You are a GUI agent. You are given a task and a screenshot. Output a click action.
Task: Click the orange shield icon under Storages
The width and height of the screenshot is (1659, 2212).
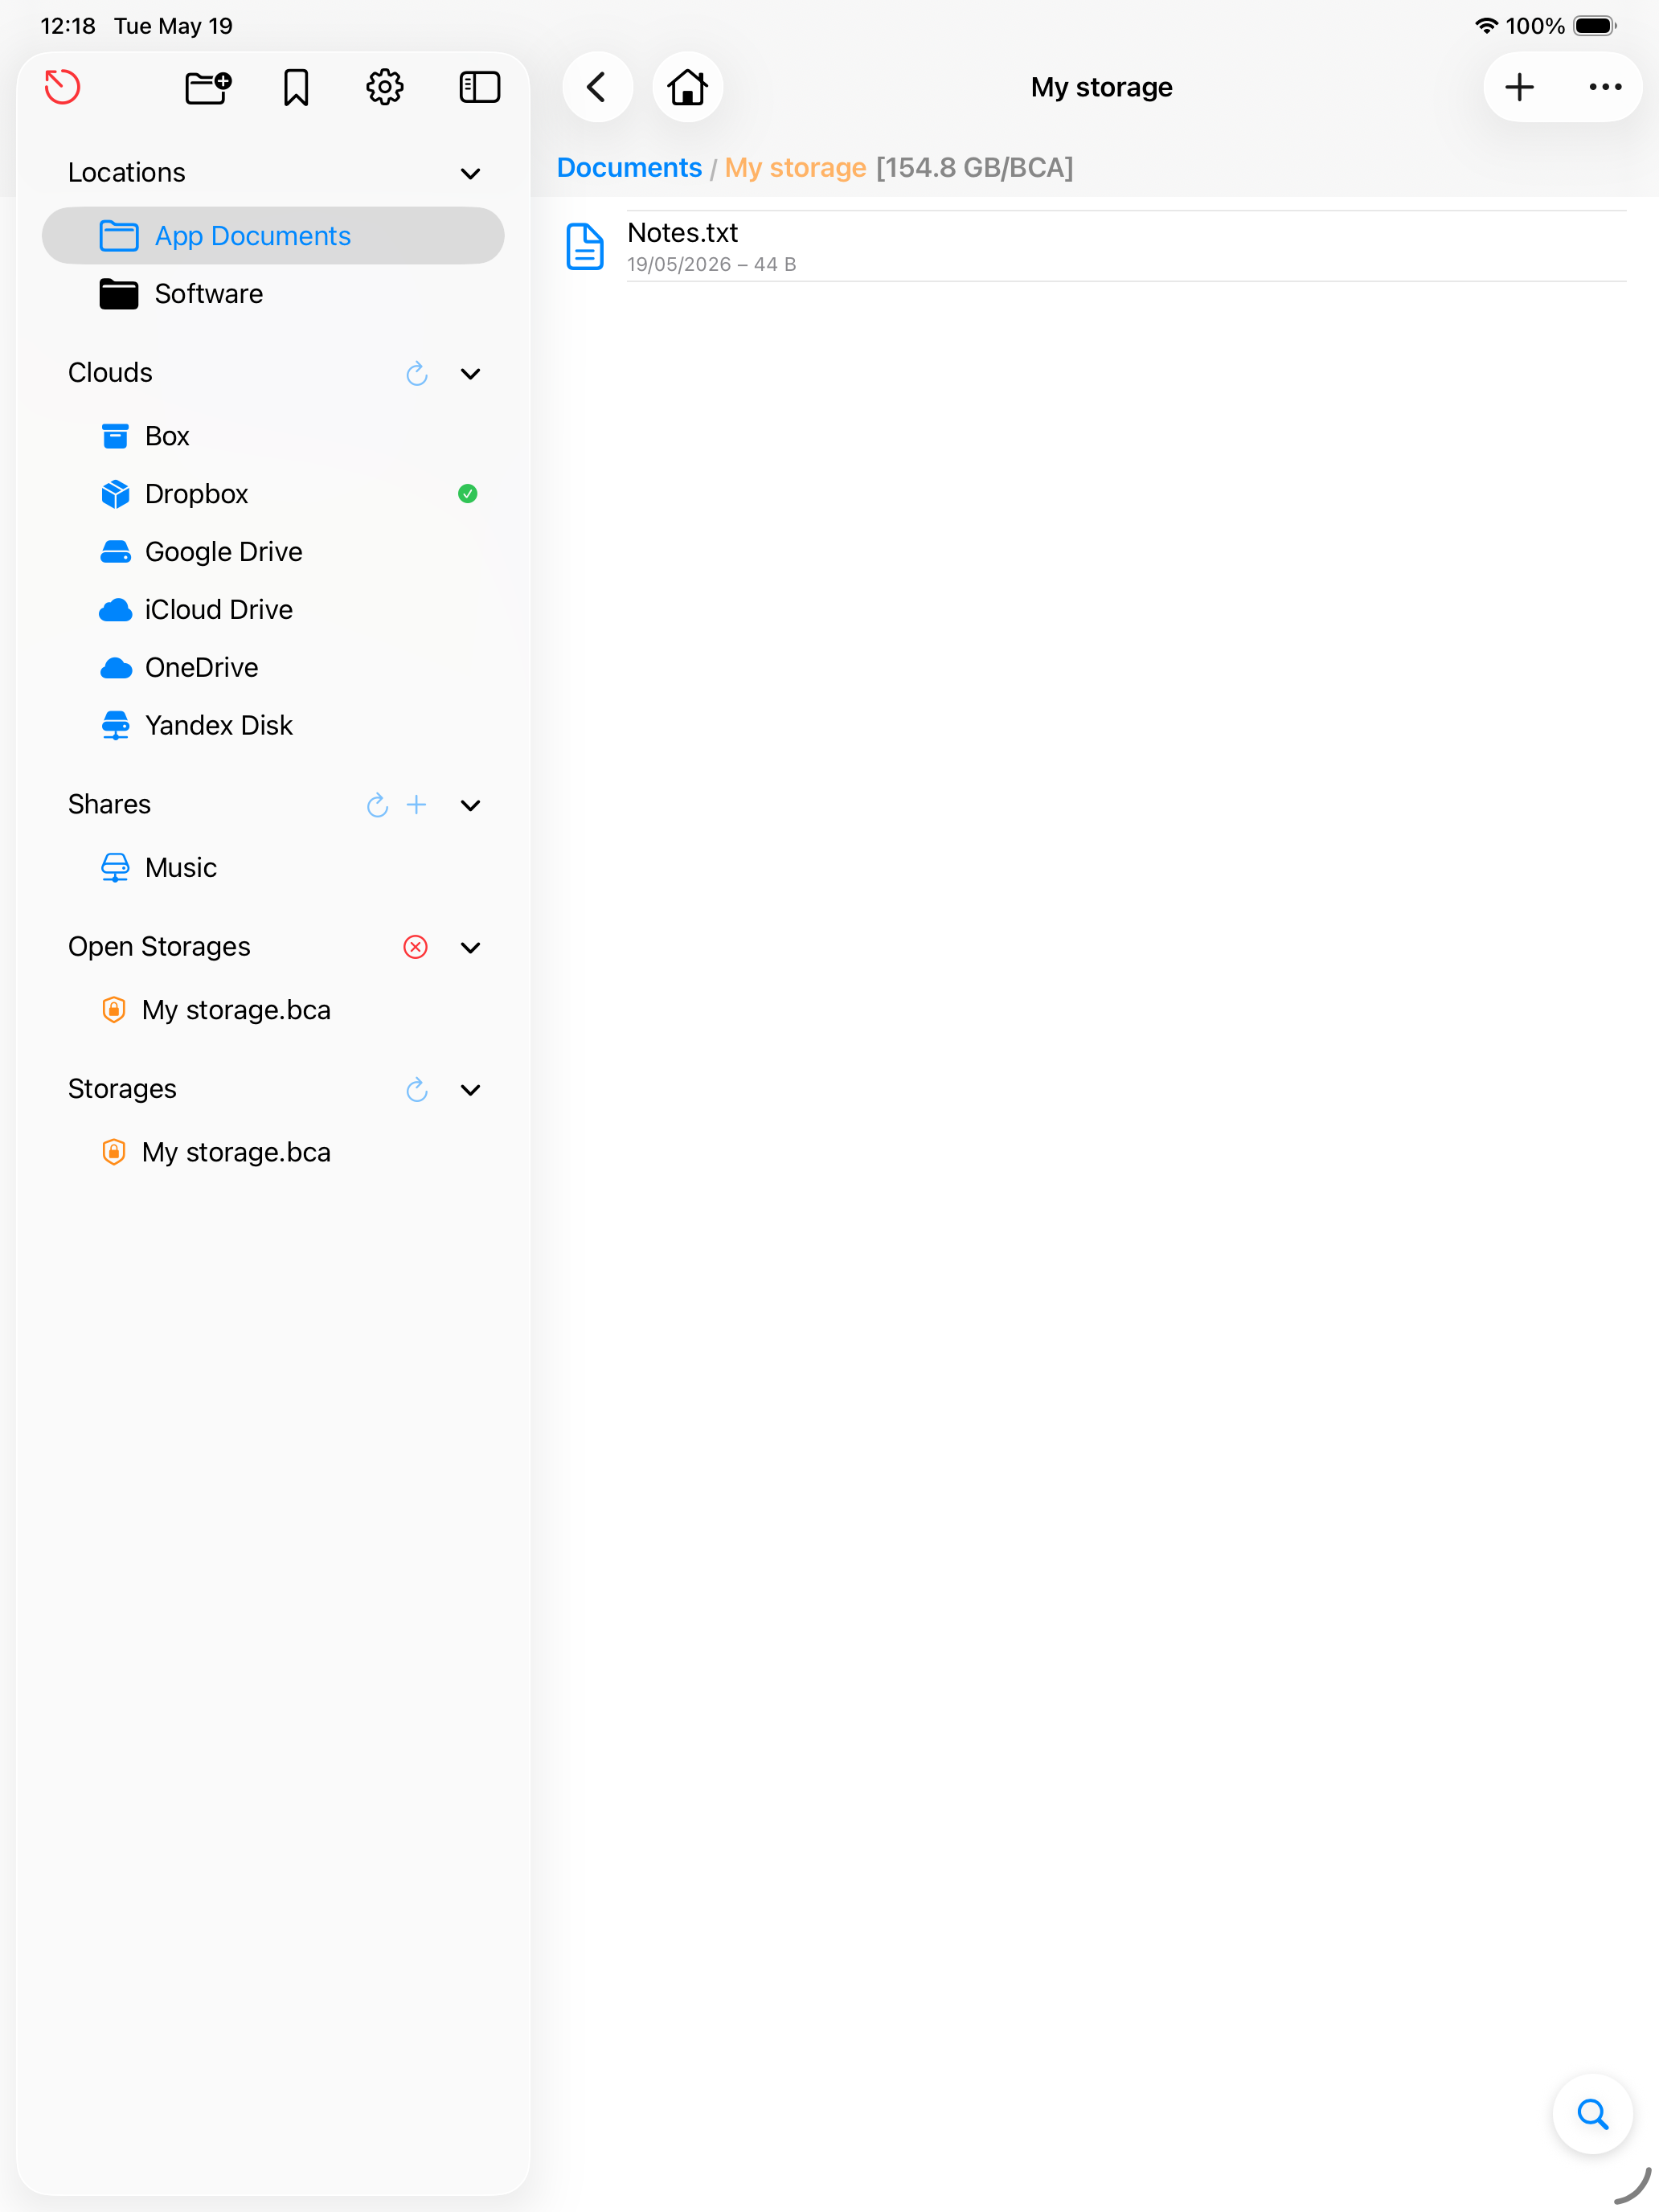(114, 1152)
